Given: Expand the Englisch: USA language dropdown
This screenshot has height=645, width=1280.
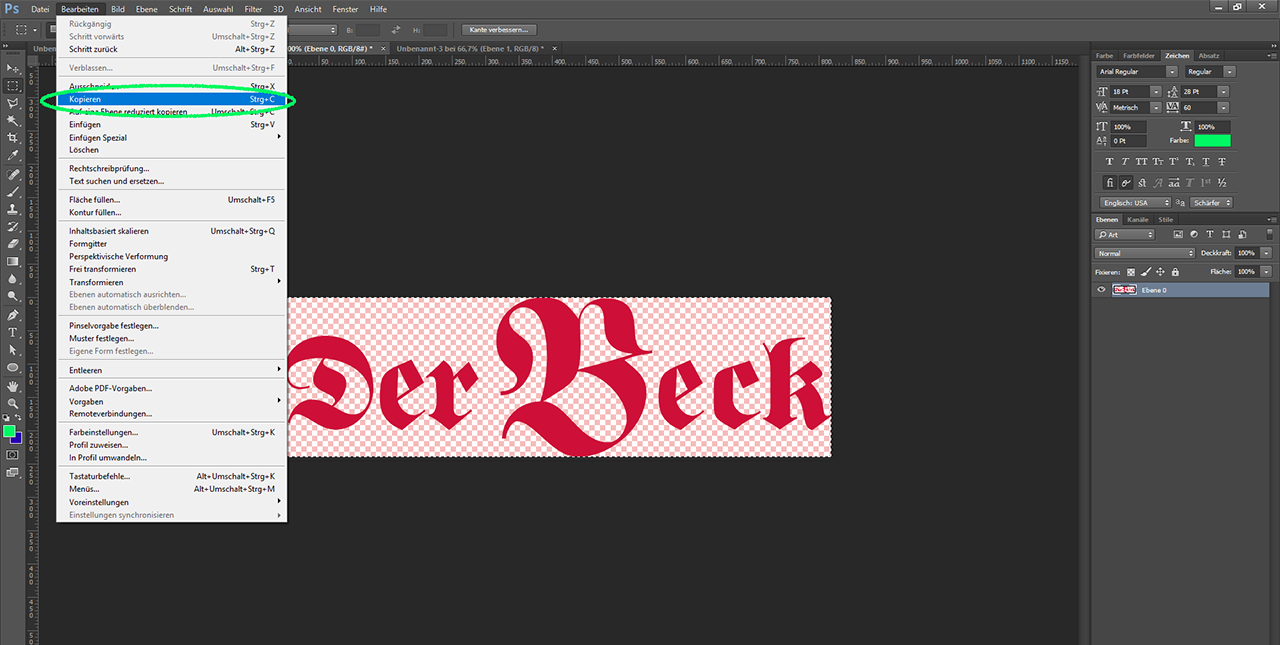Looking at the screenshot, I should (x=1135, y=203).
